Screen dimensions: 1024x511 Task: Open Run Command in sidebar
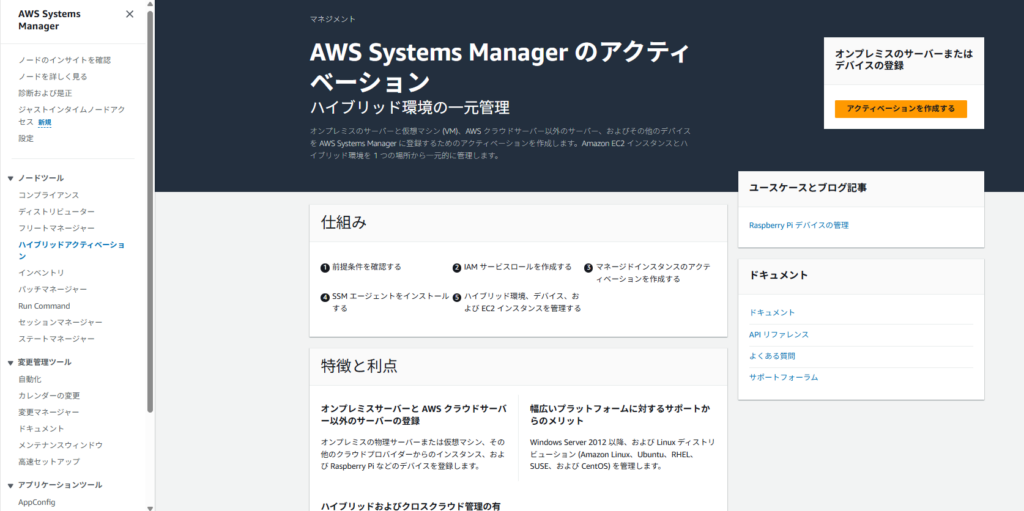pyautogui.click(x=44, y=306)
